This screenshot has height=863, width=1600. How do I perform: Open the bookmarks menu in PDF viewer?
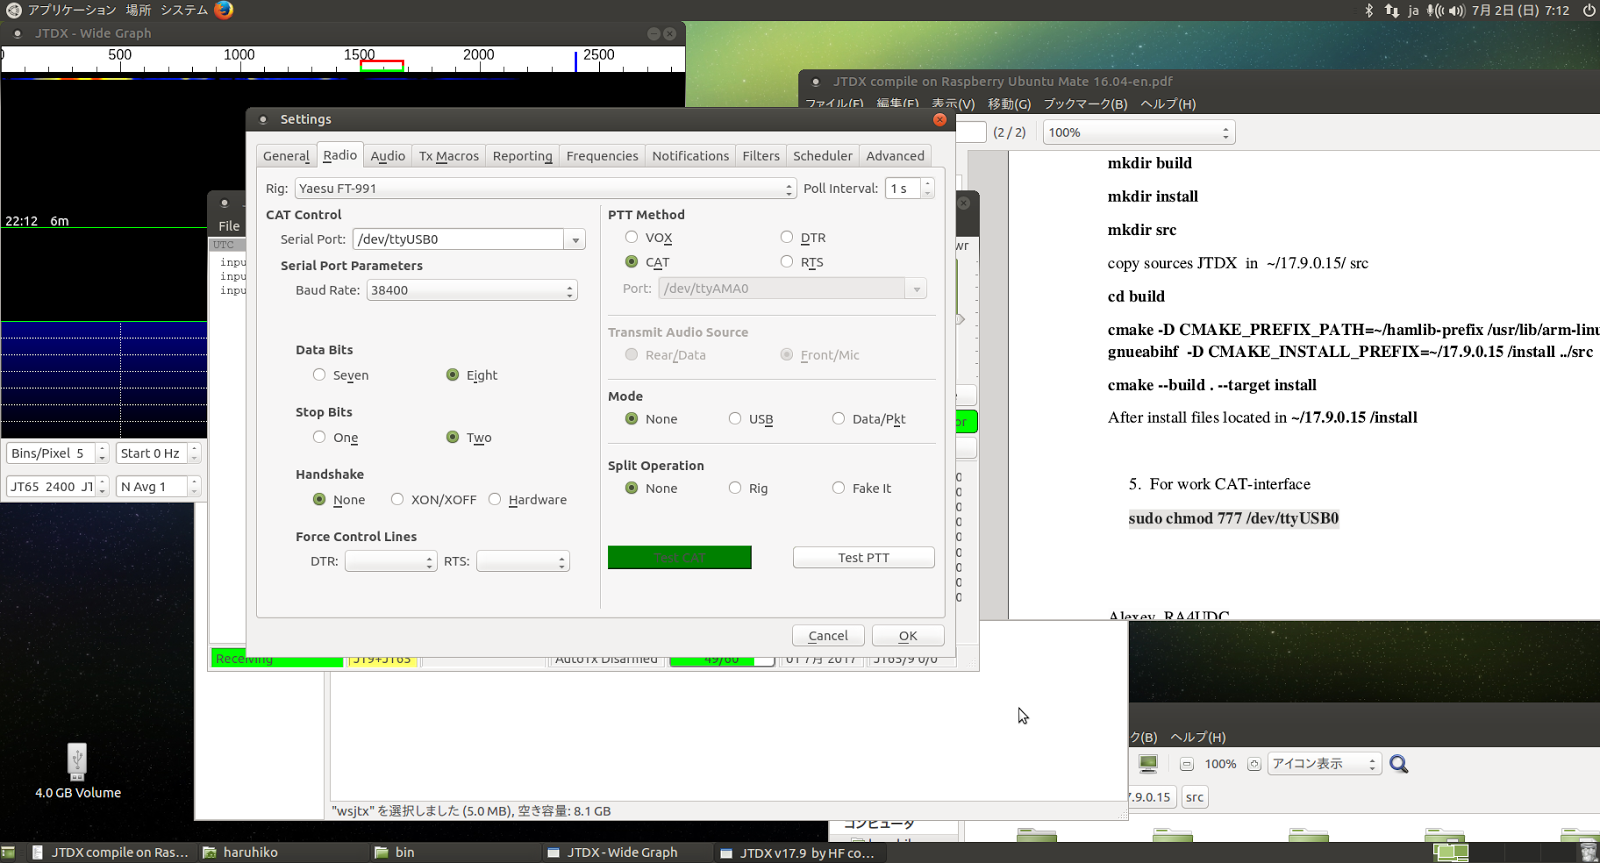click(x=1085, y=104)
